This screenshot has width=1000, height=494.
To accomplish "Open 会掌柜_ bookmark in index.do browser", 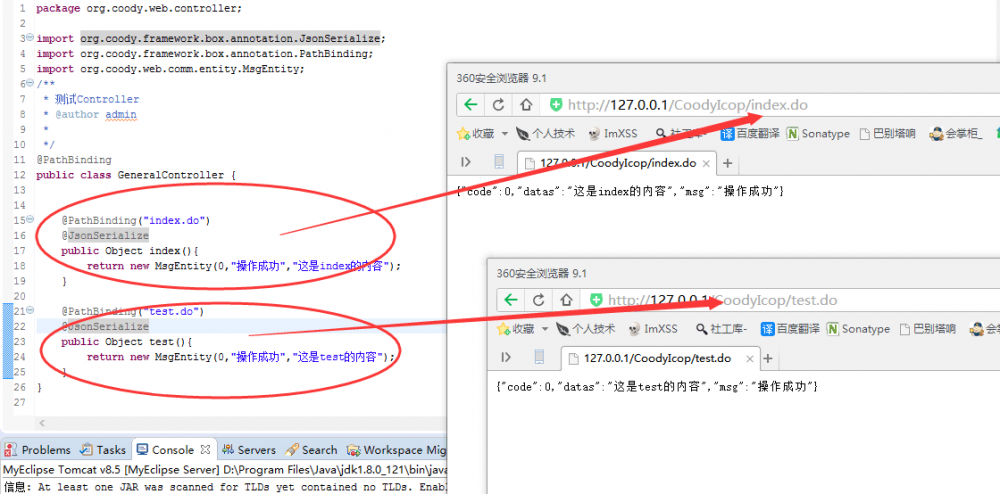I will click(956, 134).
